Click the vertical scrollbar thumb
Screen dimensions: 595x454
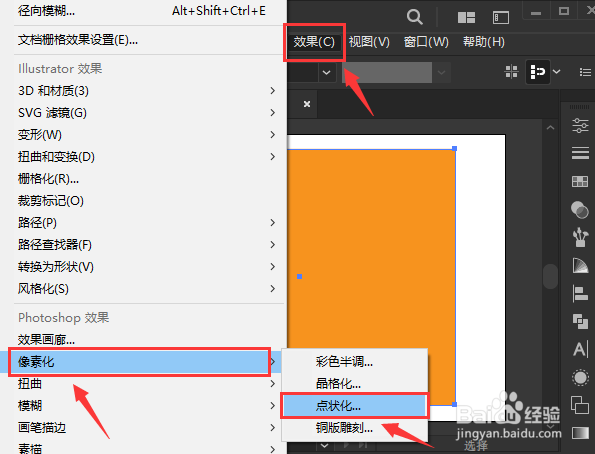550,276
